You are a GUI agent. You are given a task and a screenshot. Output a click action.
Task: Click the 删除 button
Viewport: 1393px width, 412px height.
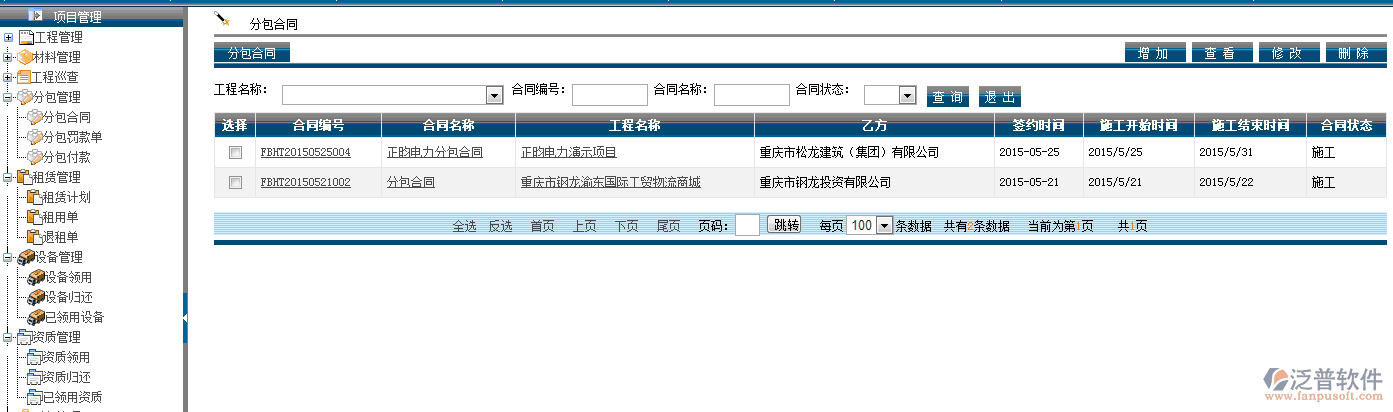coord(1355,53)
